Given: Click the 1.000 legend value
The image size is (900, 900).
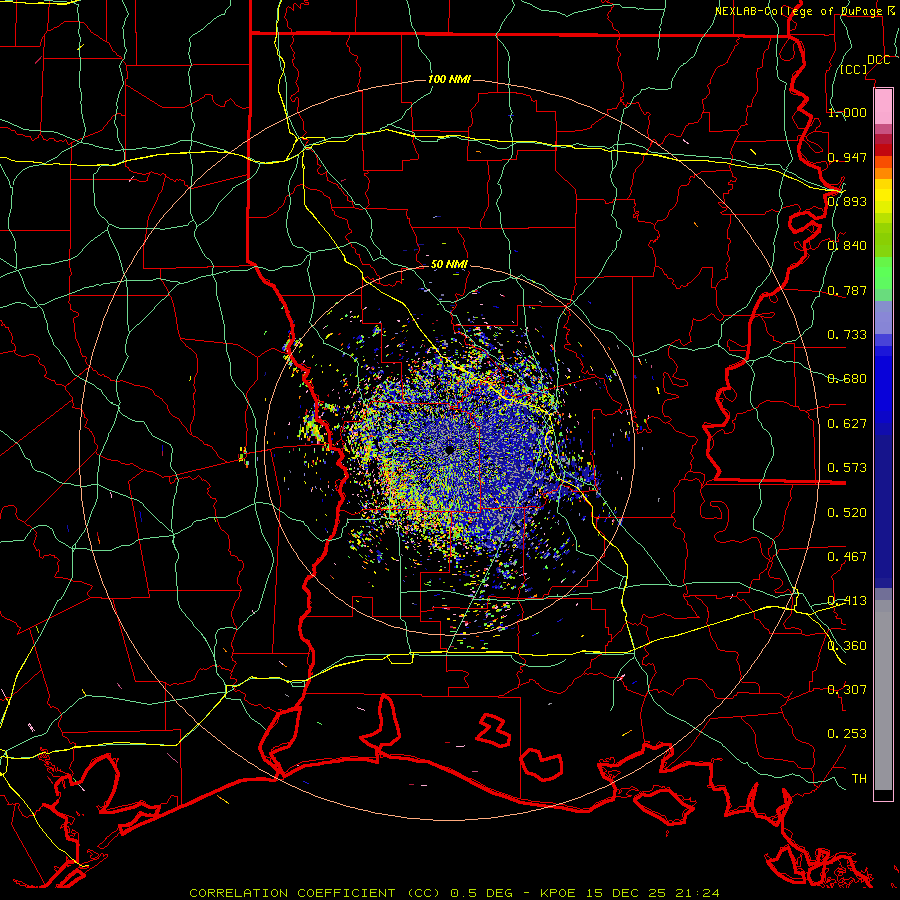Looking at the screenshot, I should click(847, 112).
